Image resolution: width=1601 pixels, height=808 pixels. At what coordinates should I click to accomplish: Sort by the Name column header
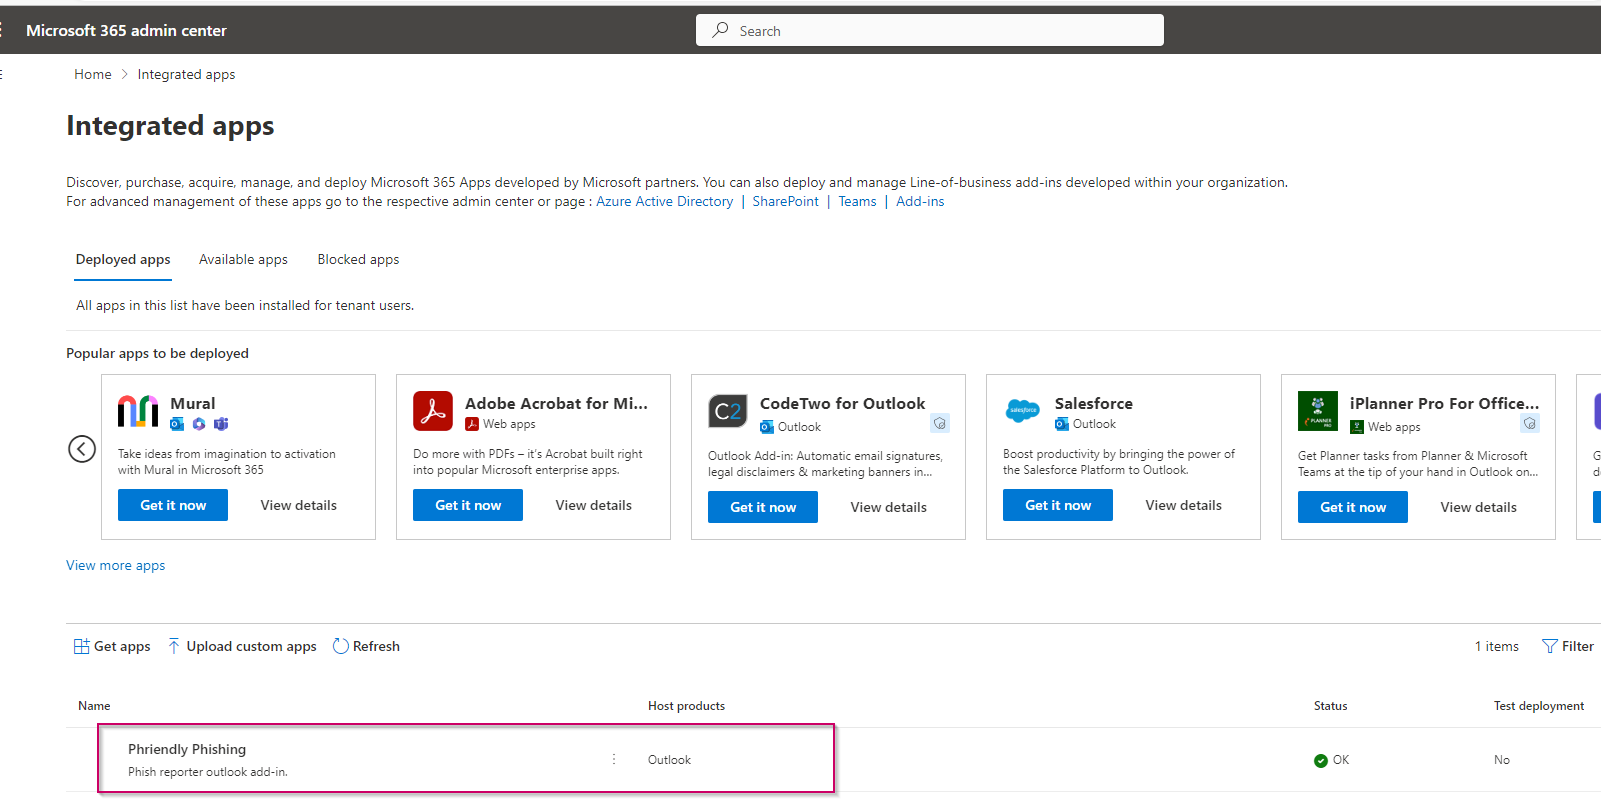click(x=94, y=706)
